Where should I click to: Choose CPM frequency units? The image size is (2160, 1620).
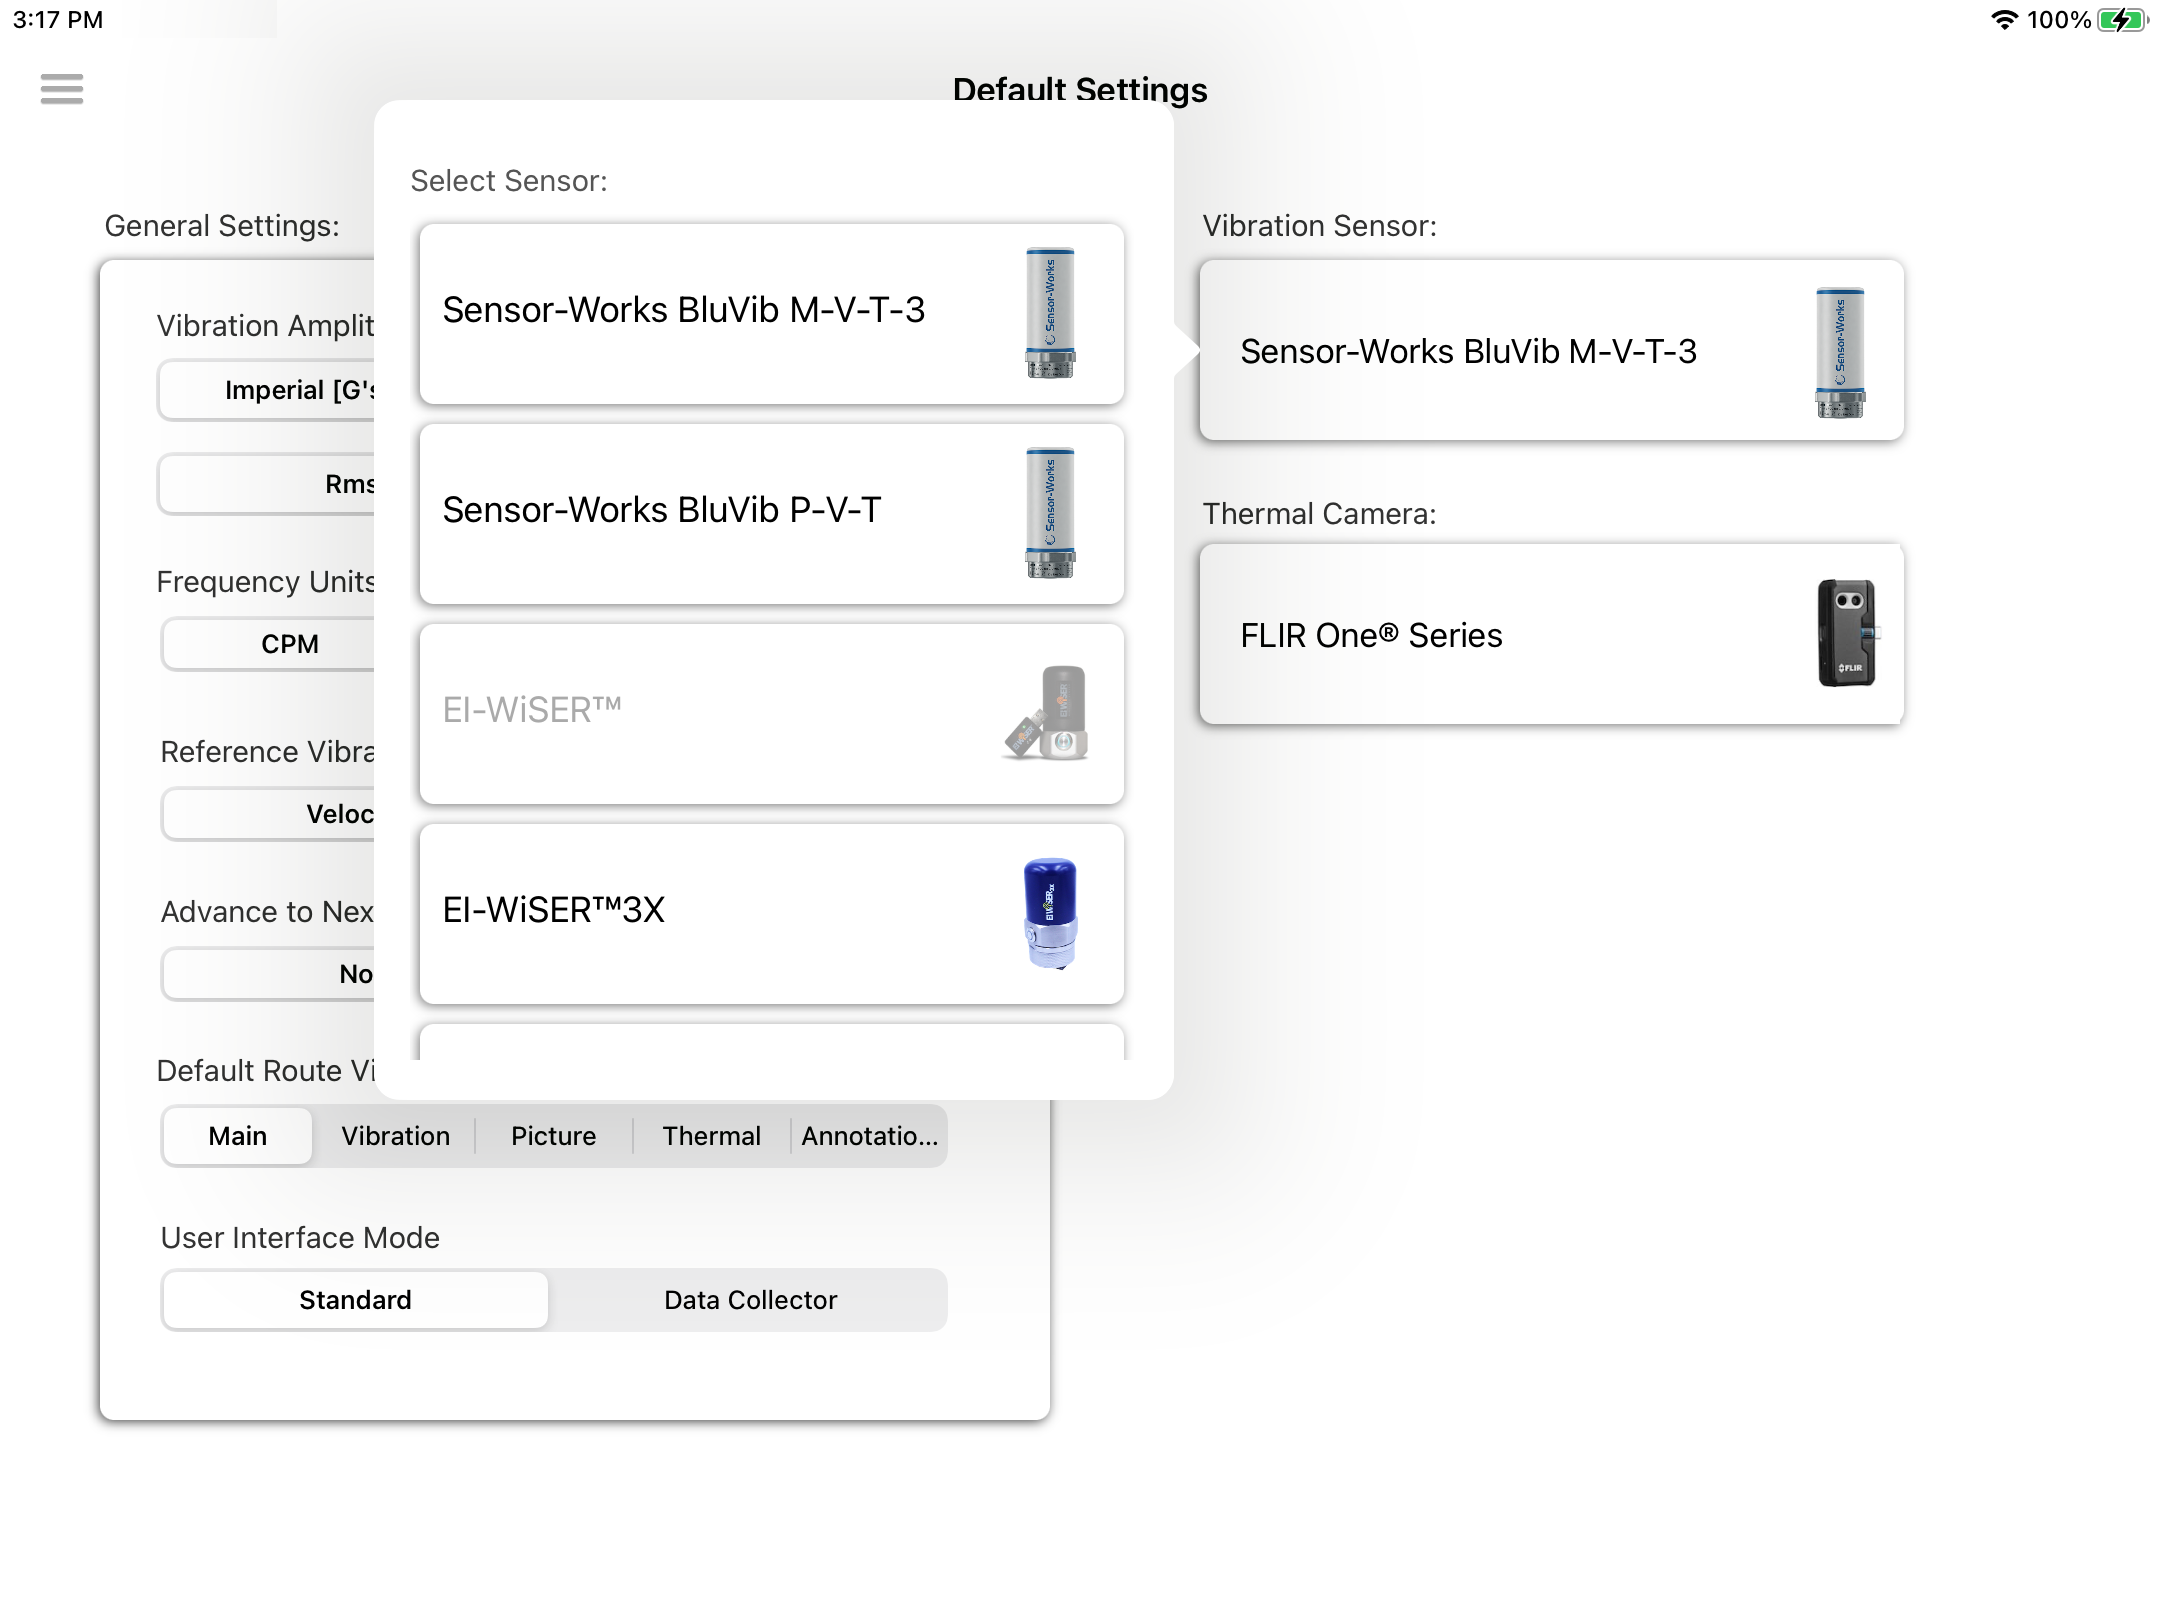[268, 644]
